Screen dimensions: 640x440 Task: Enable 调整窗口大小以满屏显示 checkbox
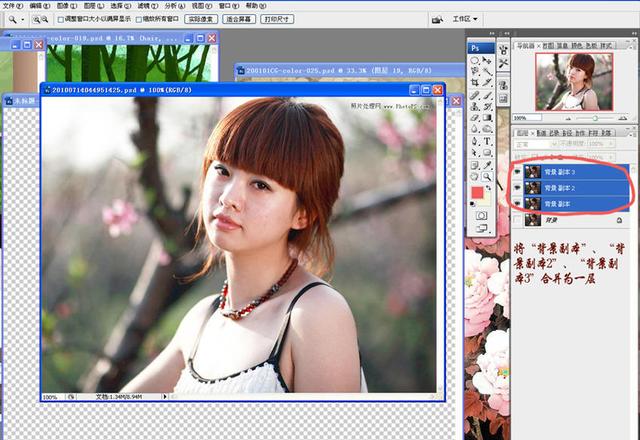[x=61, y=19]
